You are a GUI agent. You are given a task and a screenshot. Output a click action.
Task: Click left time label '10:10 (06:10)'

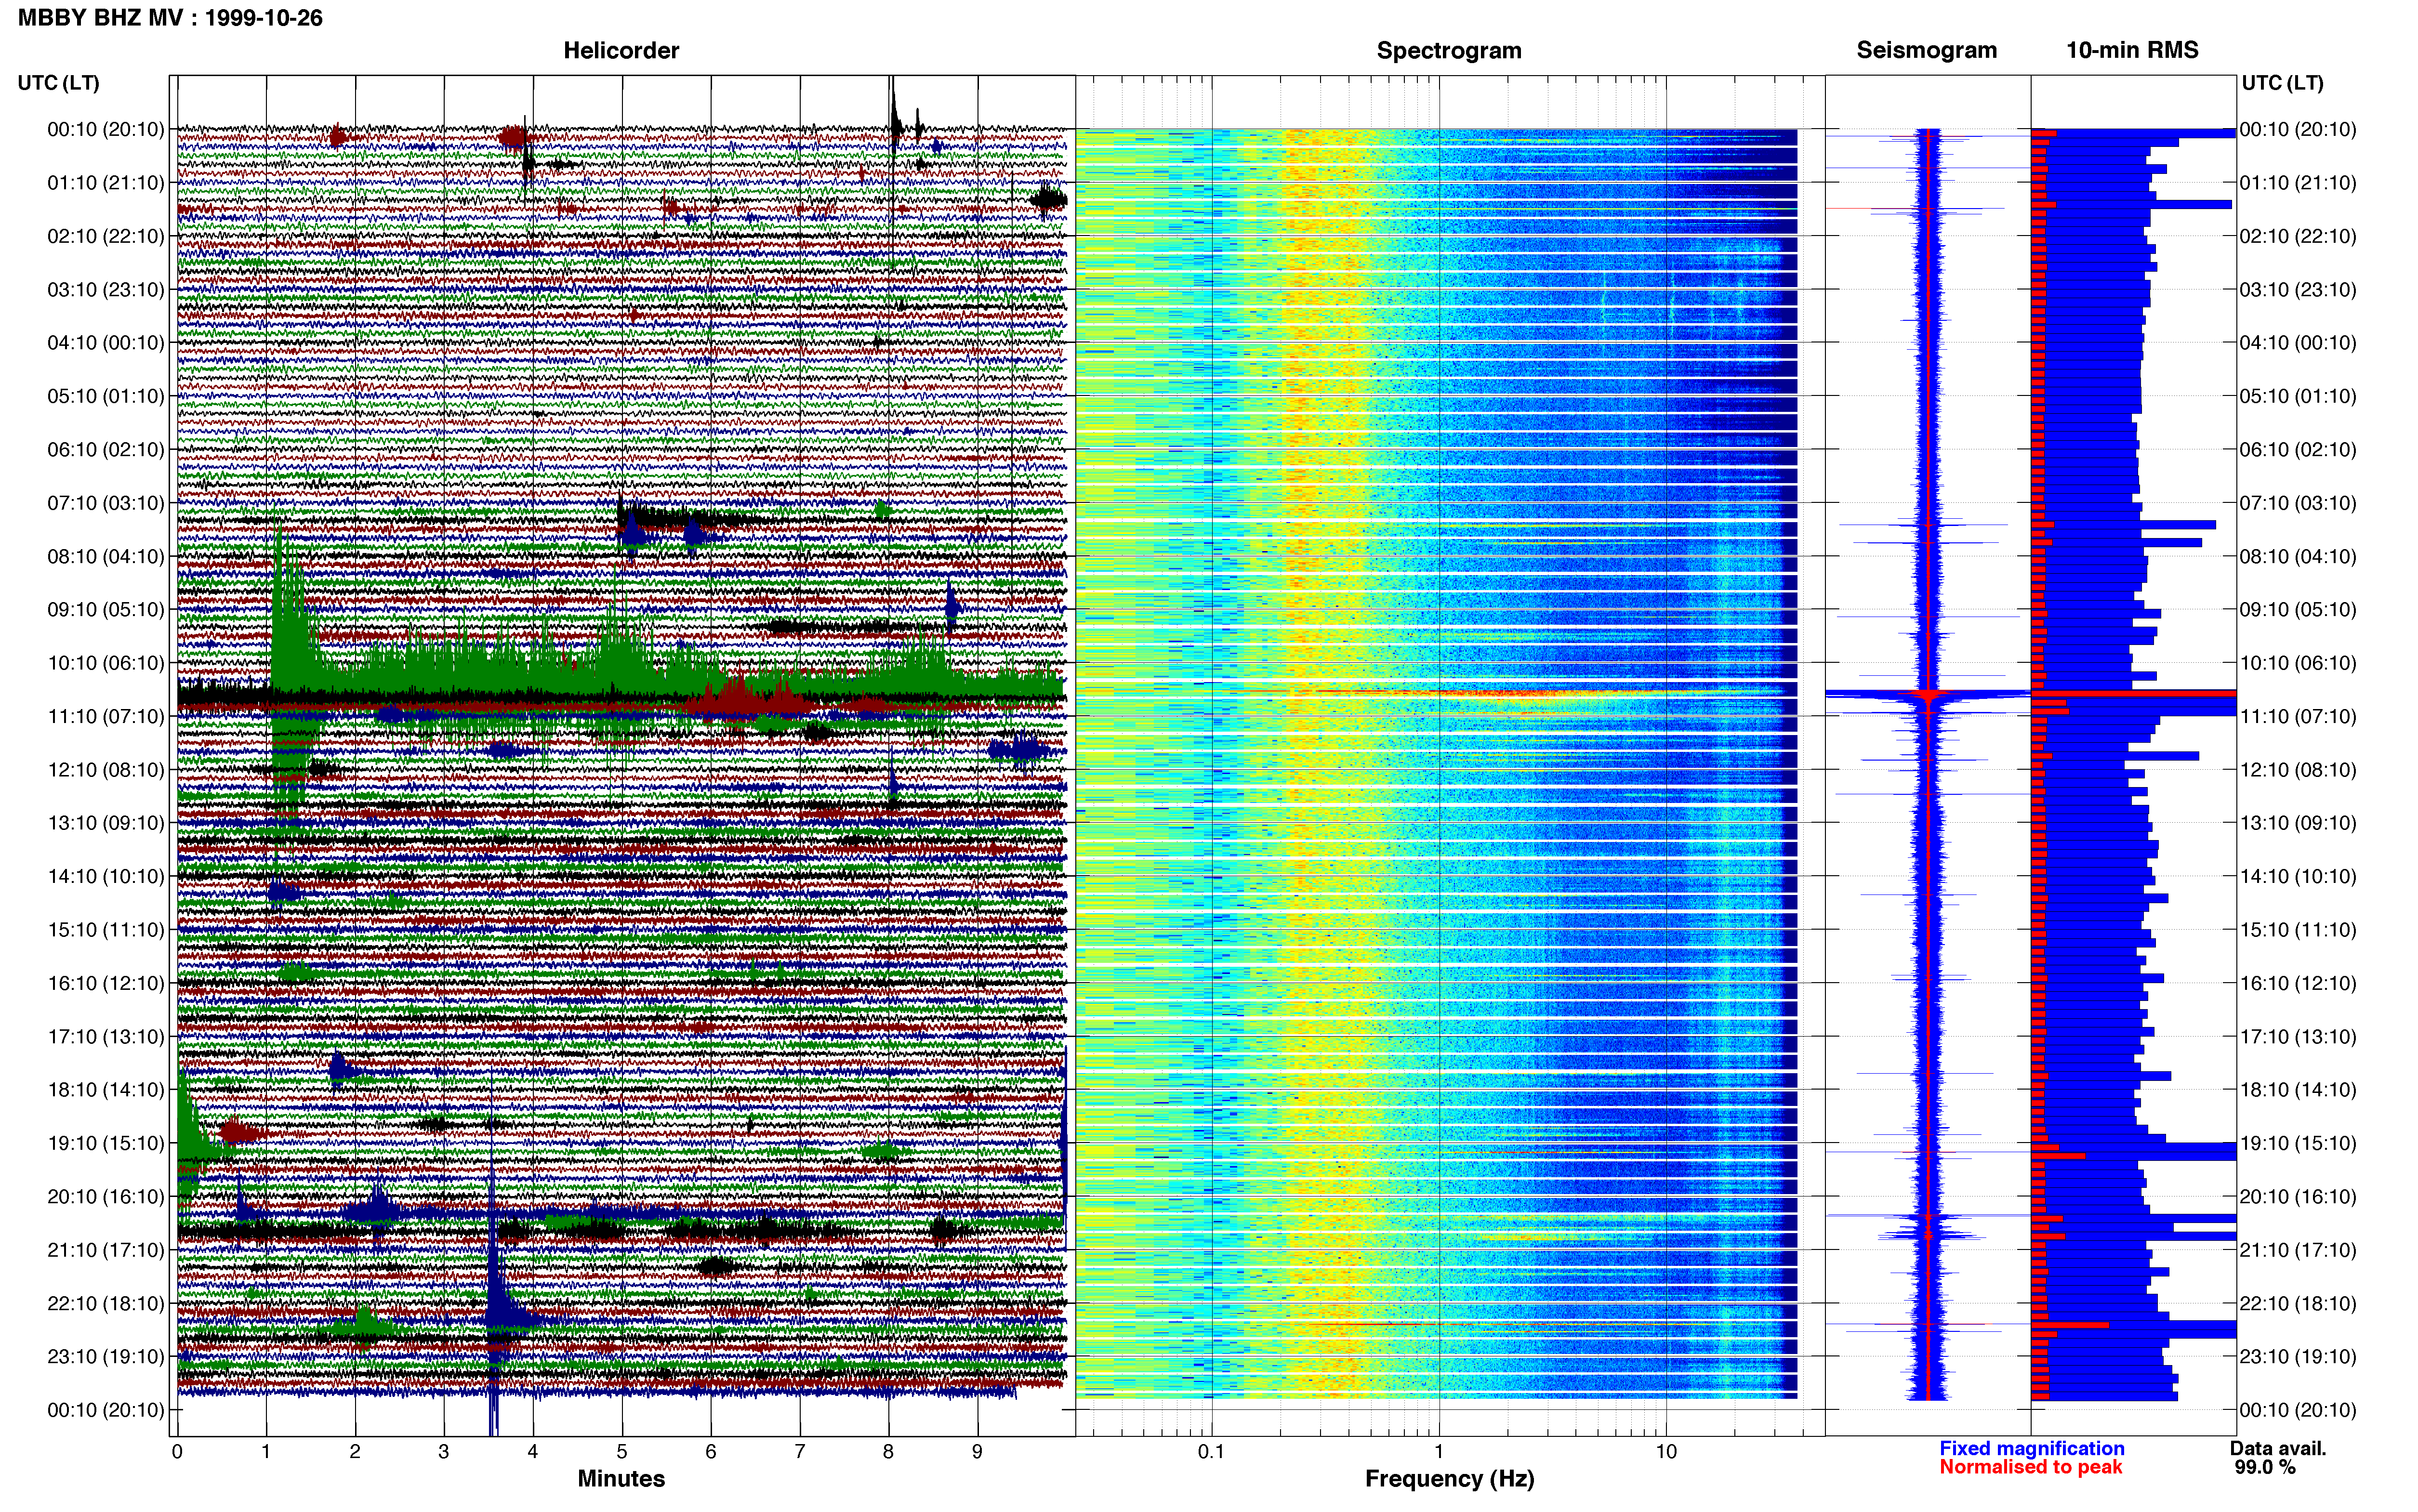(x=106, y=662)
